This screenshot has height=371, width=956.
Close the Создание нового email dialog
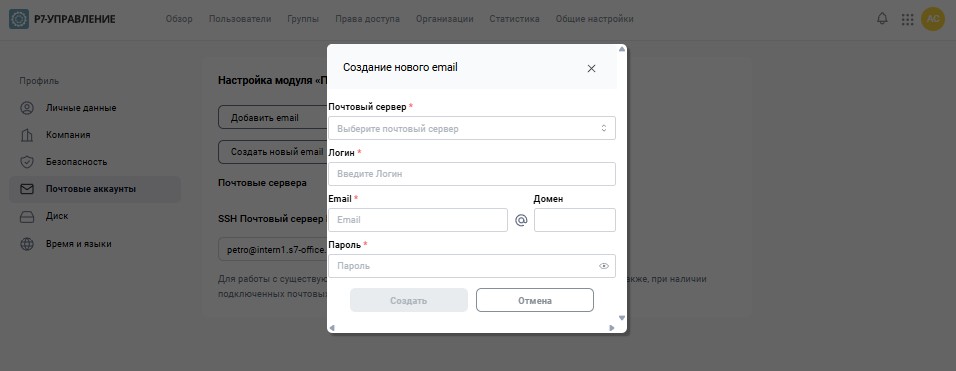[x=591, y=68]
